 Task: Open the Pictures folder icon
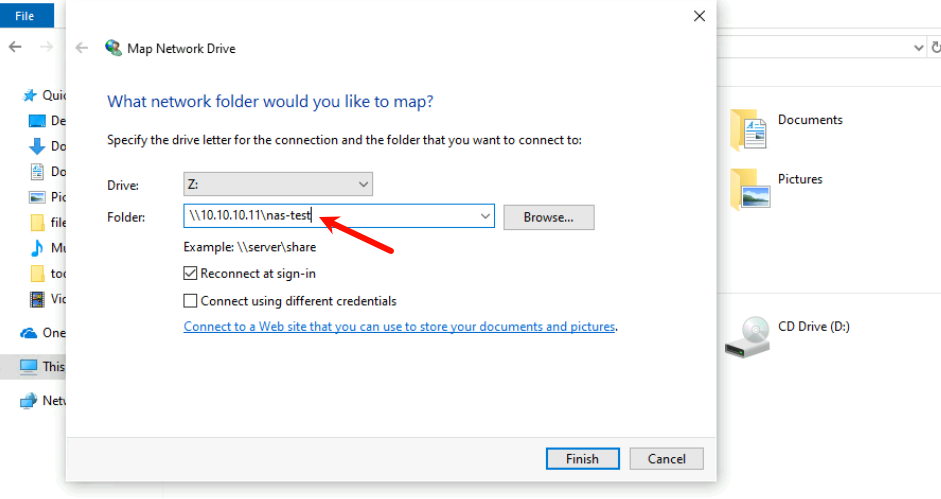749,188
